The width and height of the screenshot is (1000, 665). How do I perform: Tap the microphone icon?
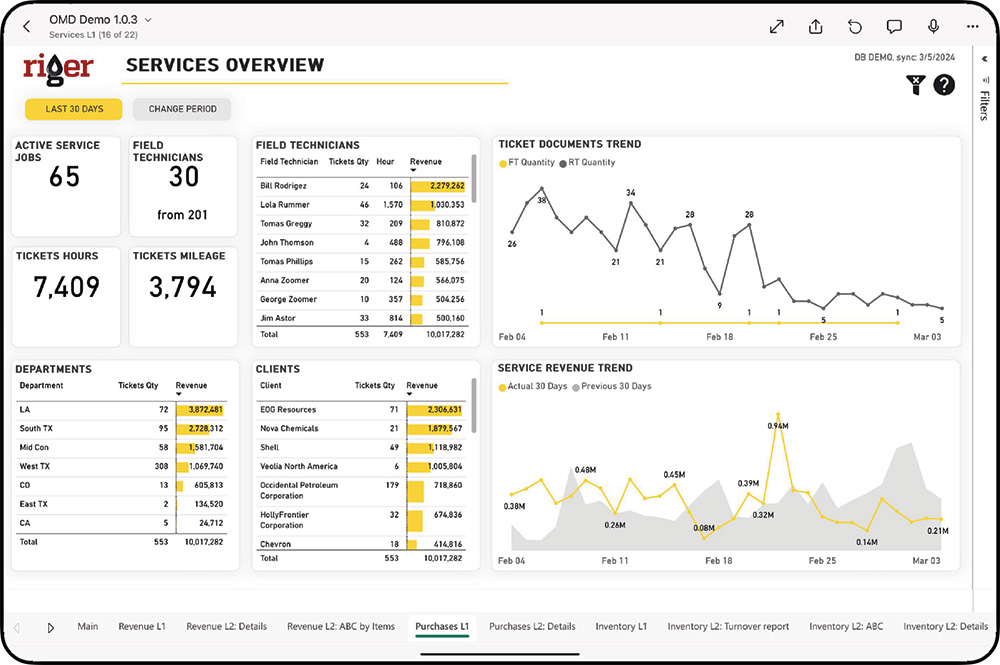pyautogui.click(x=933, y=27)
